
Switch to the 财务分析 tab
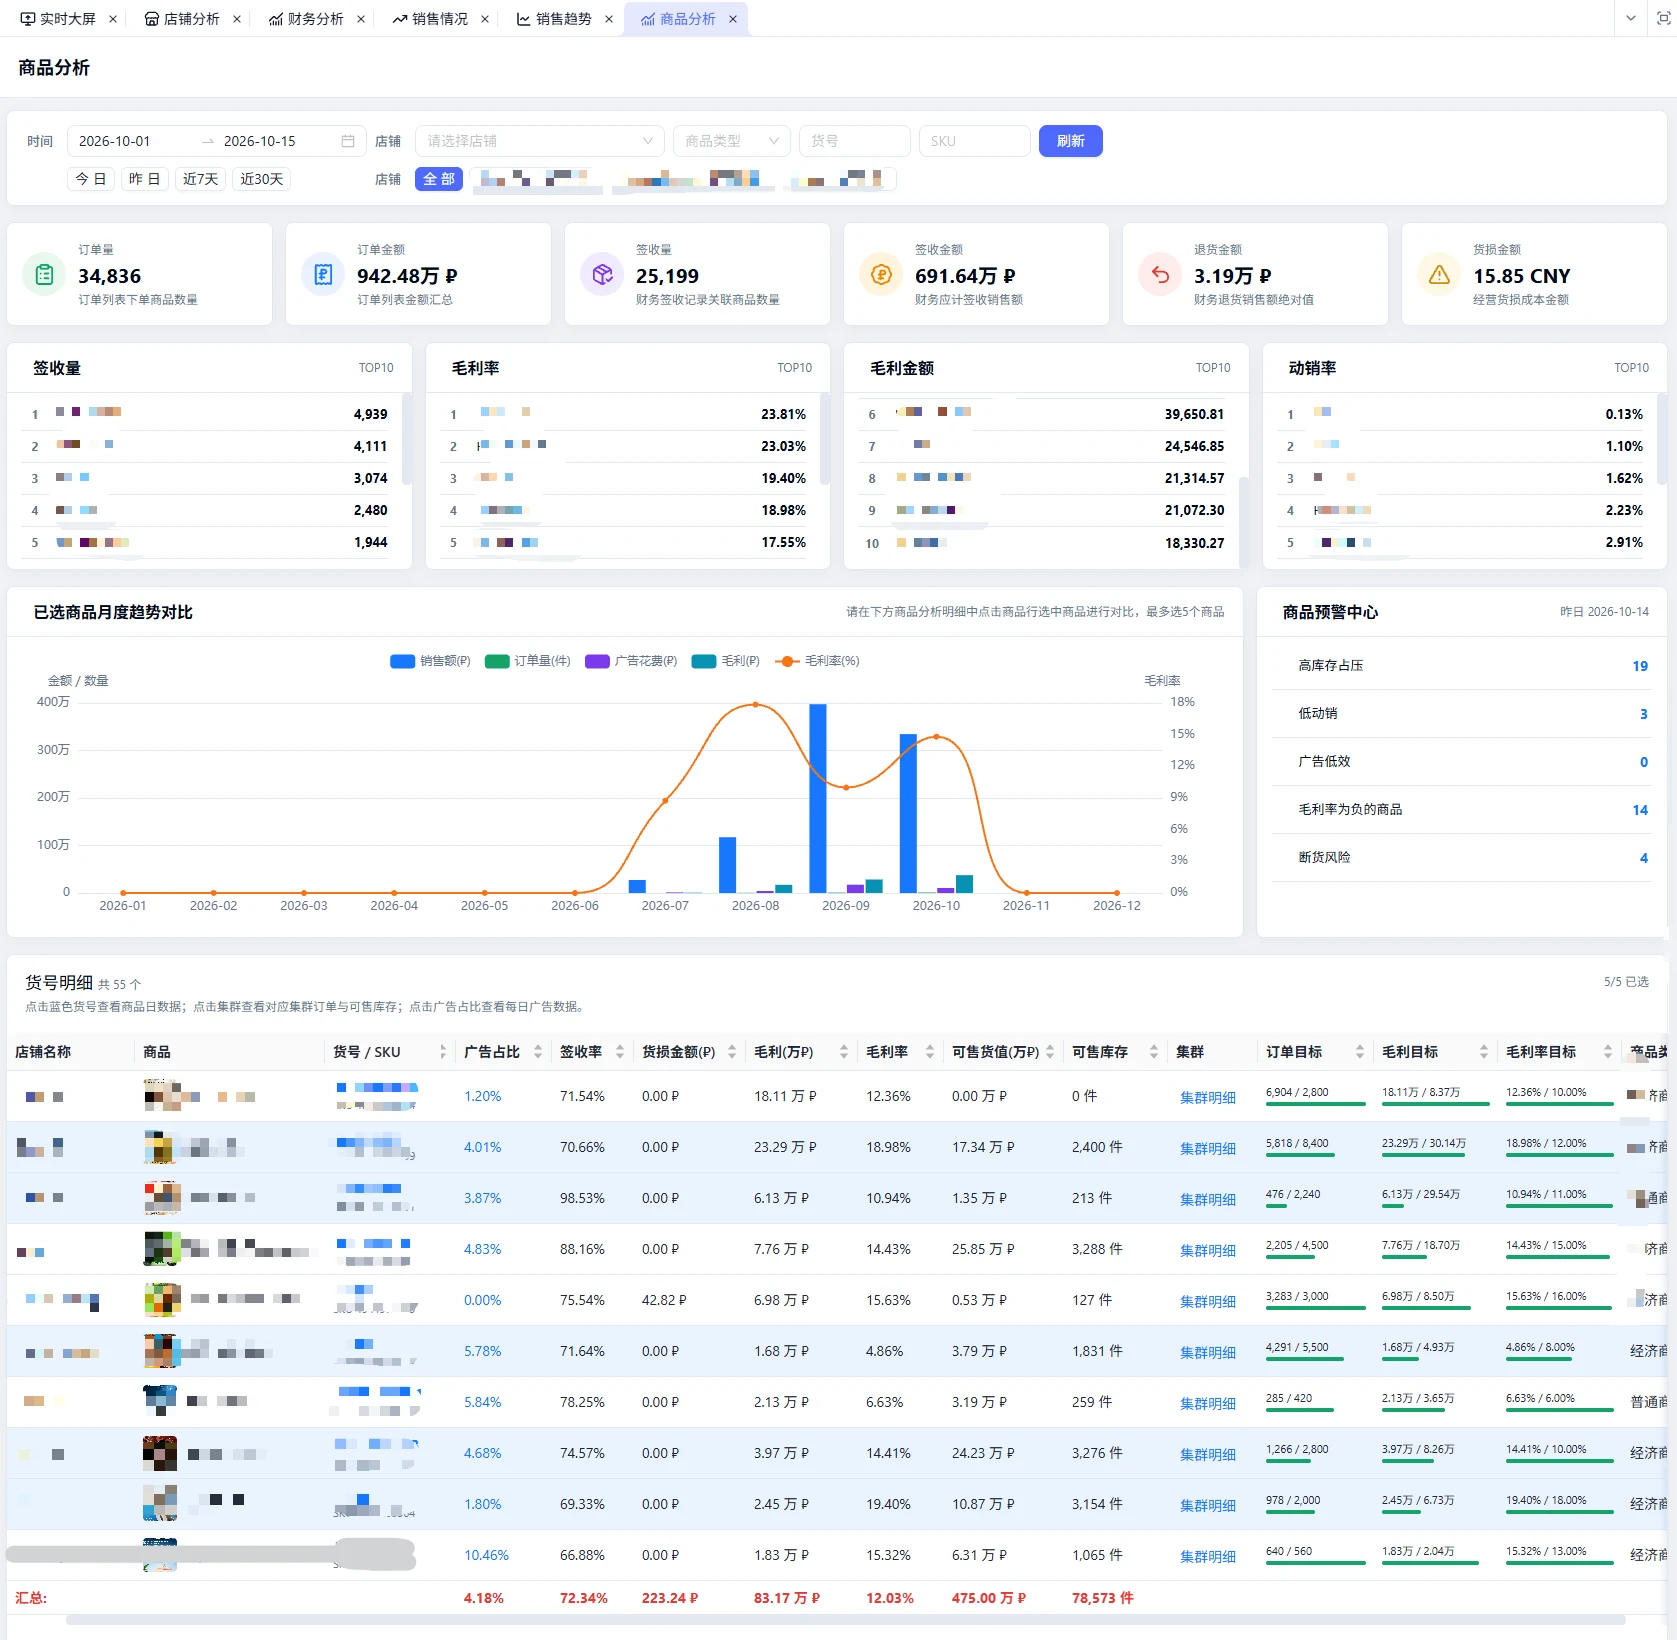(x=306, y=19)
